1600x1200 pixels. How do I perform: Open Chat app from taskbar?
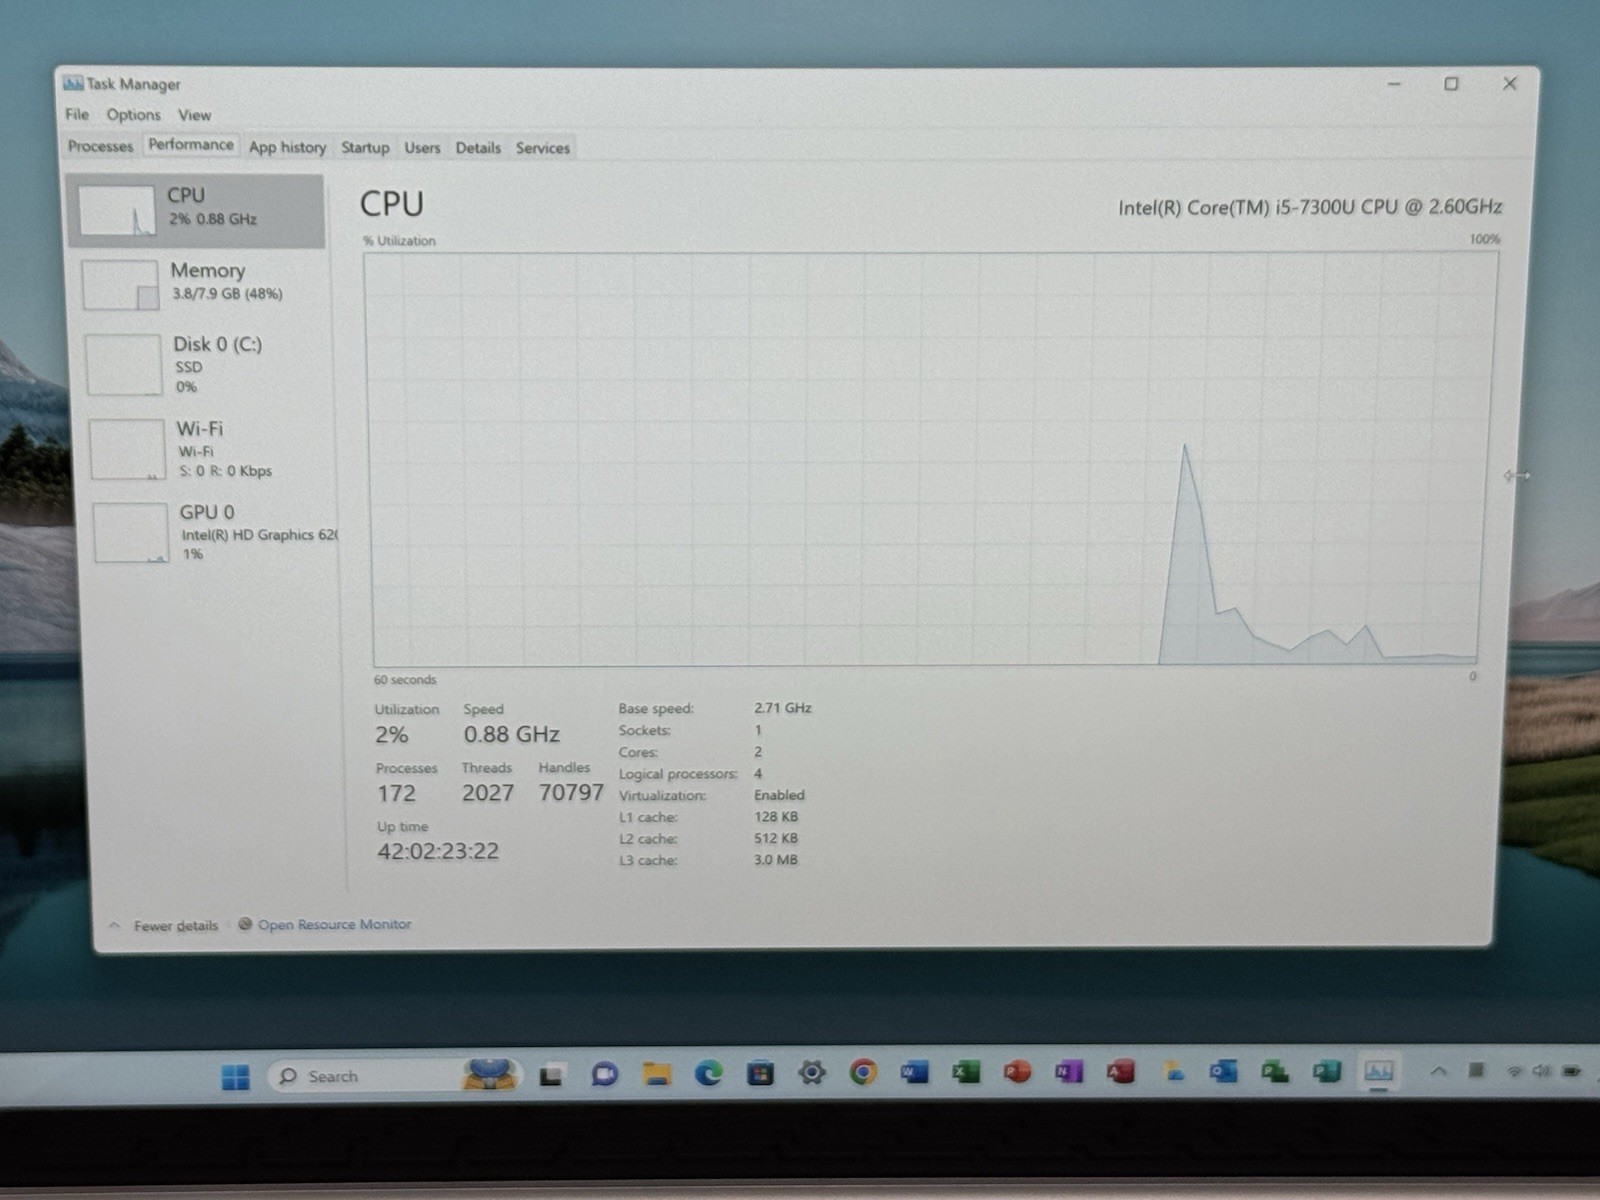click(x=604, y=1075)
